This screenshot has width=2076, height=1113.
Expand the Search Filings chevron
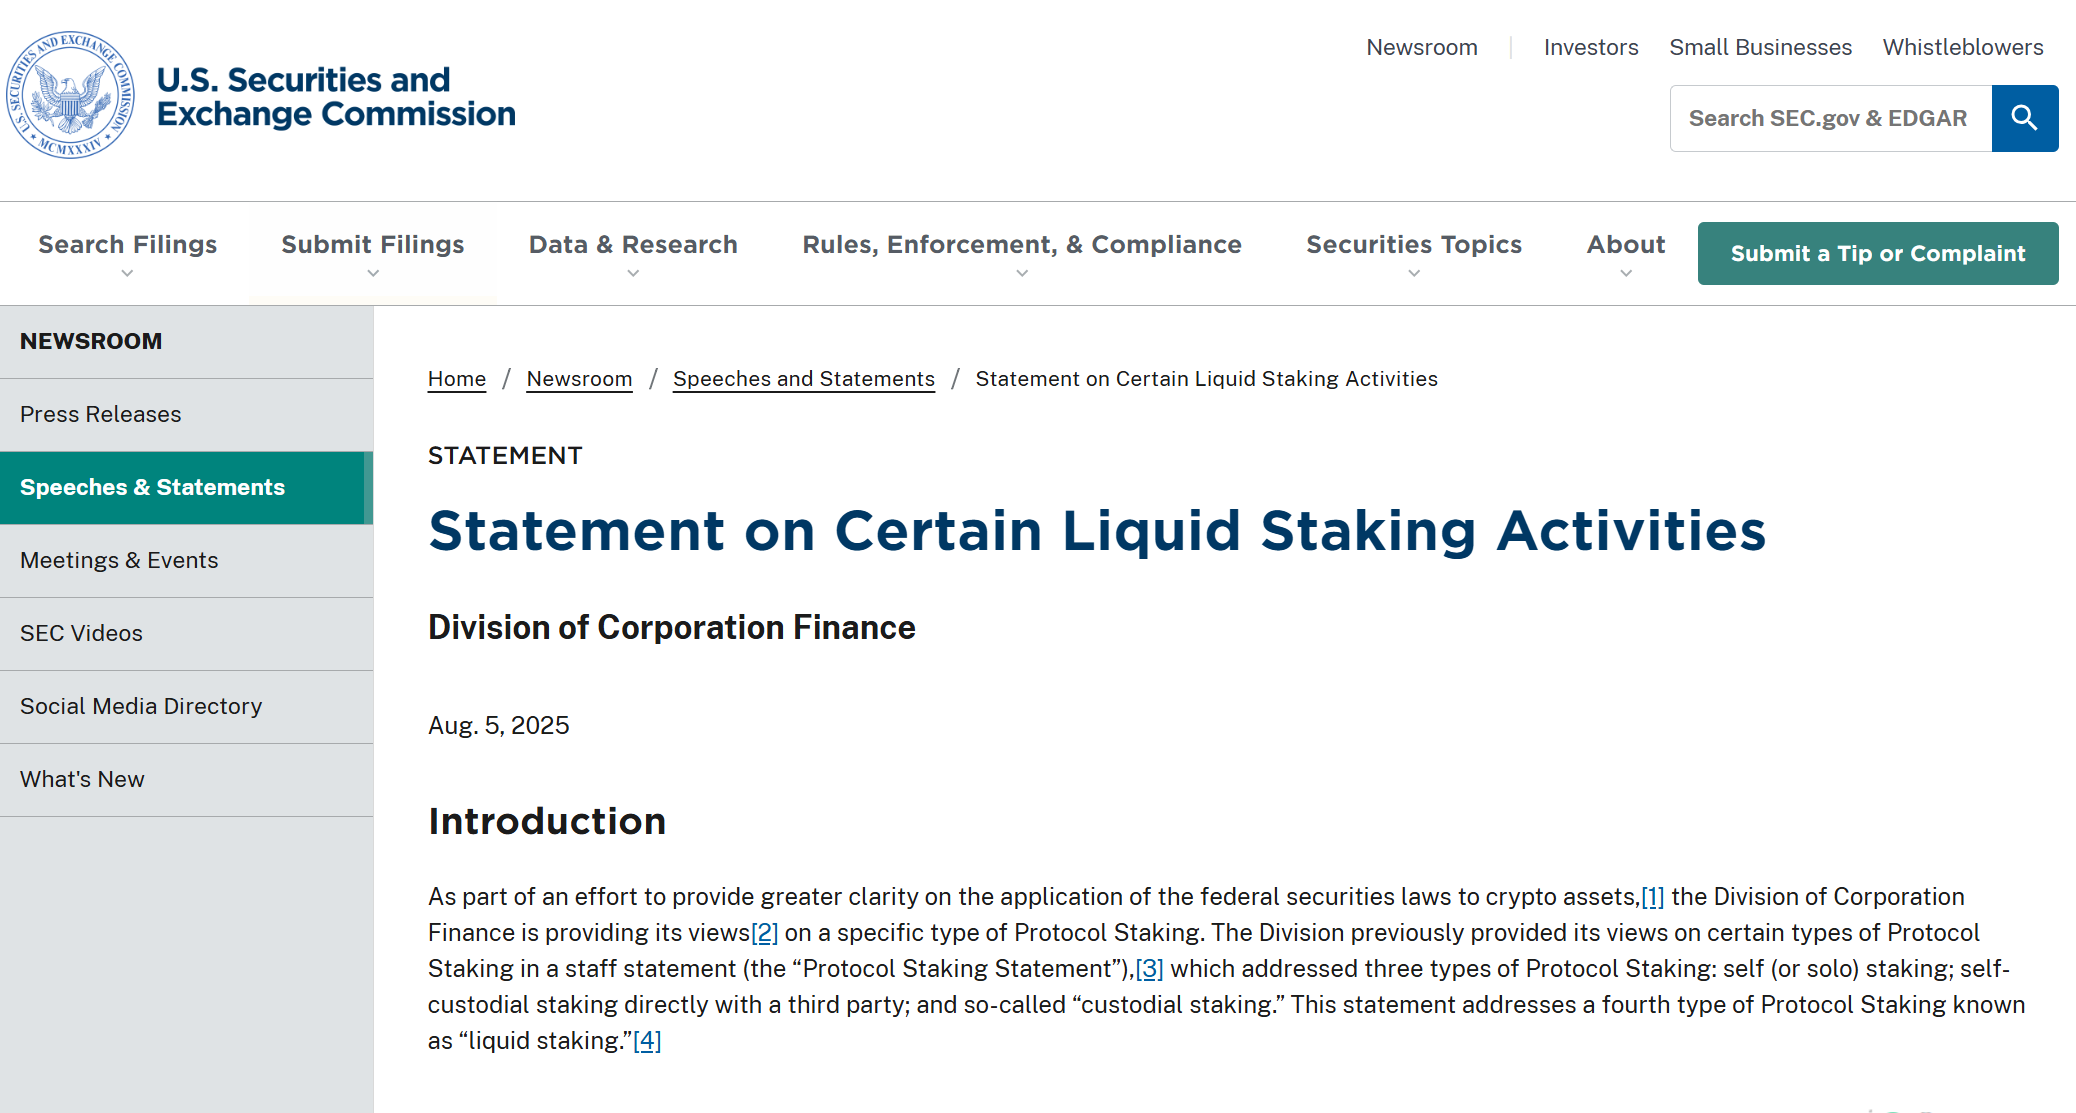127,273
